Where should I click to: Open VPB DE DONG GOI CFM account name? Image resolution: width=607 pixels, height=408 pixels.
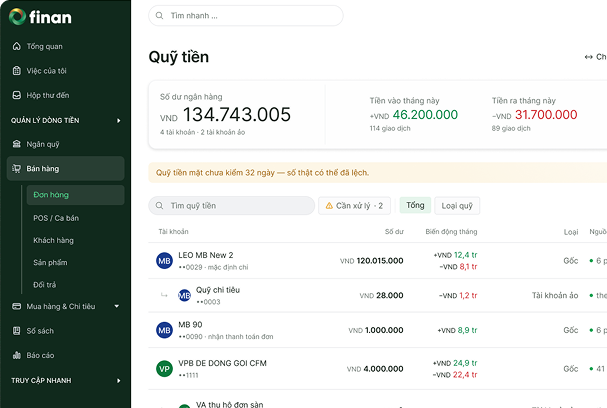pos(222,363)
